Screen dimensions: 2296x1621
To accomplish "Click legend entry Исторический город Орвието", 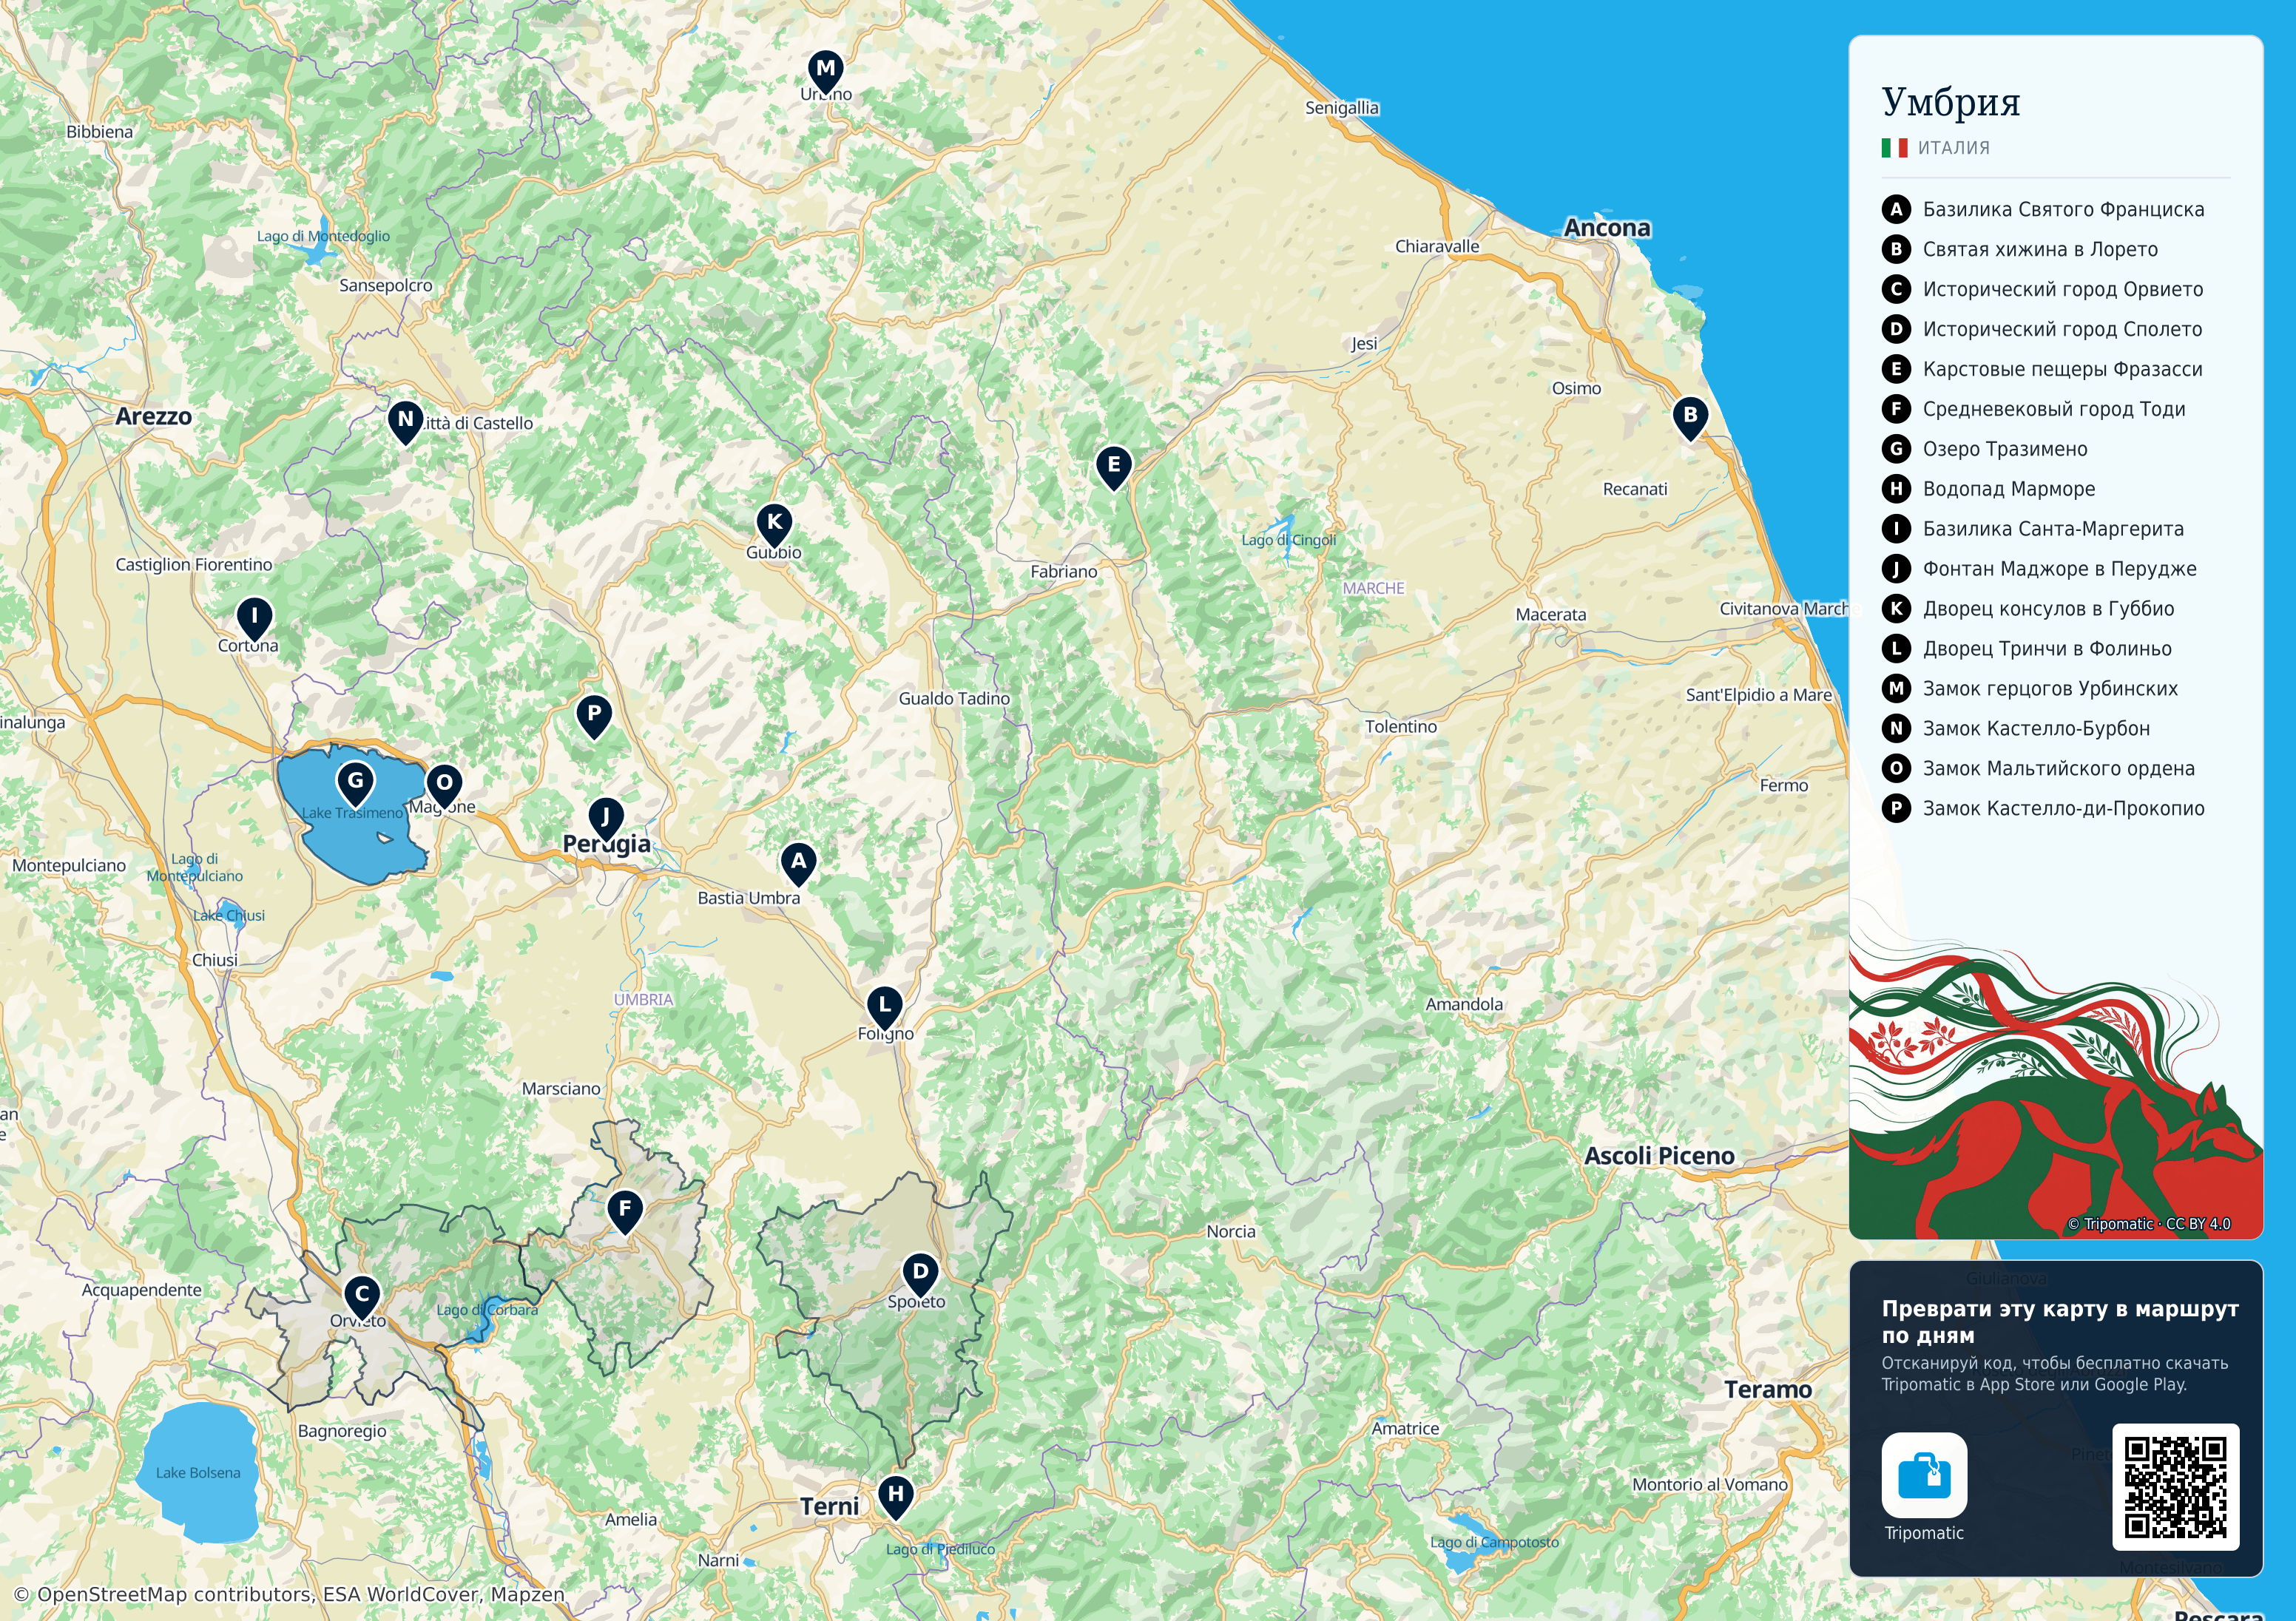I will pyautogui.click(x=2042, y=289).
